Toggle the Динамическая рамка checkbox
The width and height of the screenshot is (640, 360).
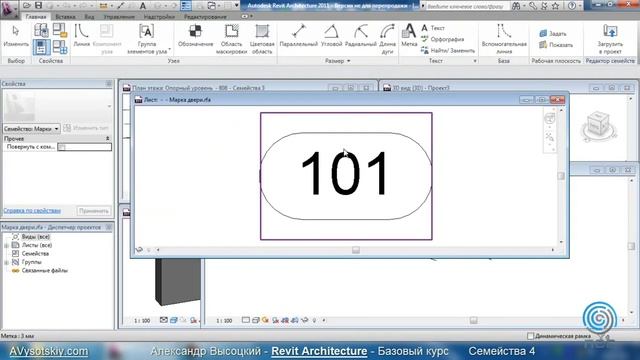click(530, 336)
